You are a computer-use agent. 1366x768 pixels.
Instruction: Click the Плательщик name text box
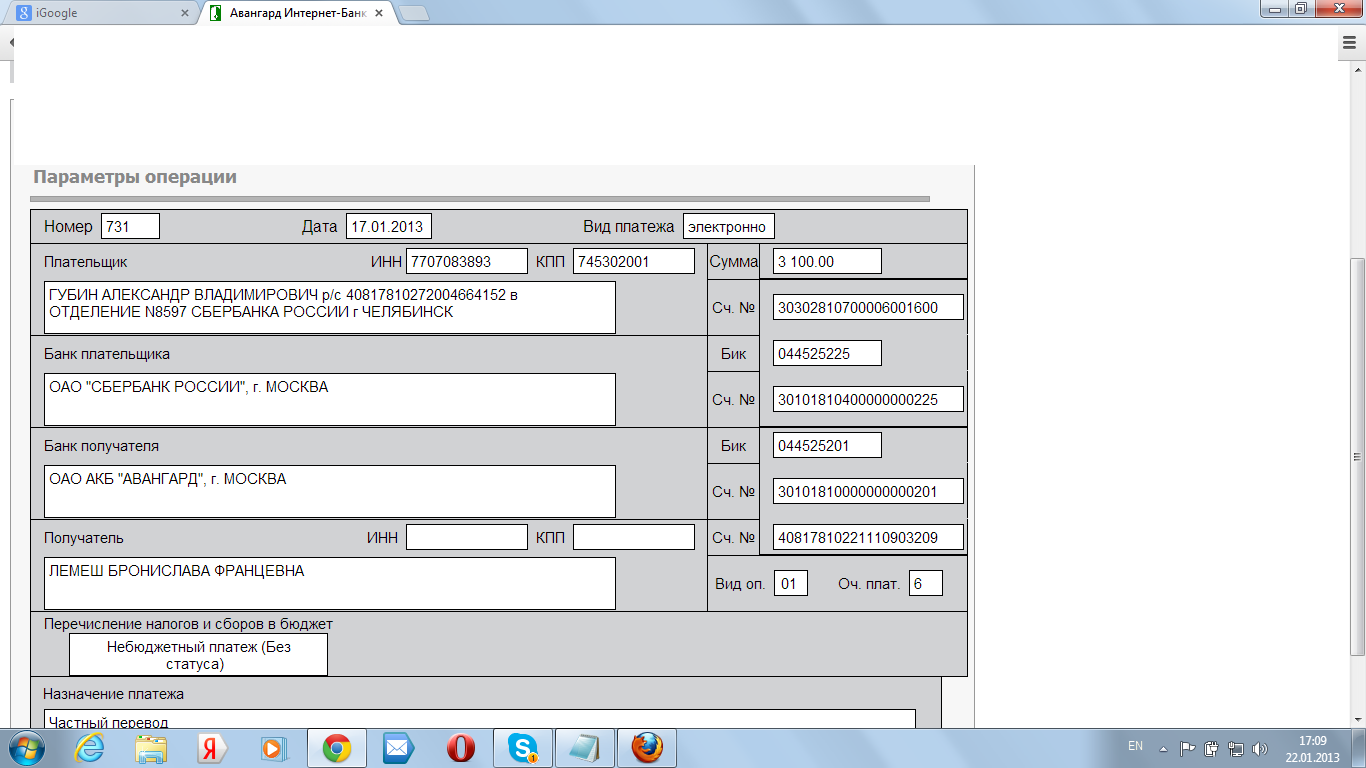[330, 307]
